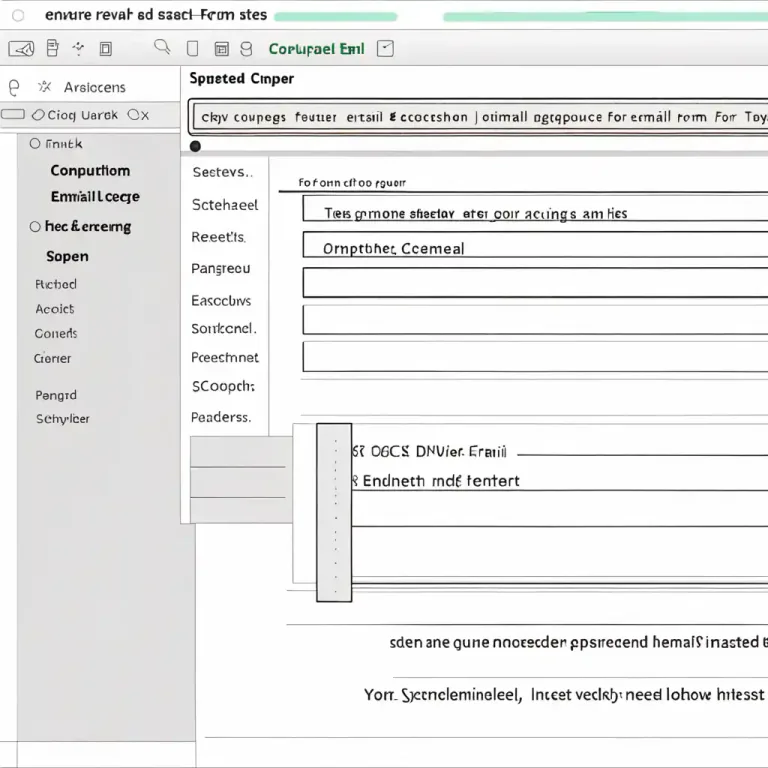This screenshot has width=768, height=768.
Task: Switch to the Peaderss tab
Action: pos(221,417)
